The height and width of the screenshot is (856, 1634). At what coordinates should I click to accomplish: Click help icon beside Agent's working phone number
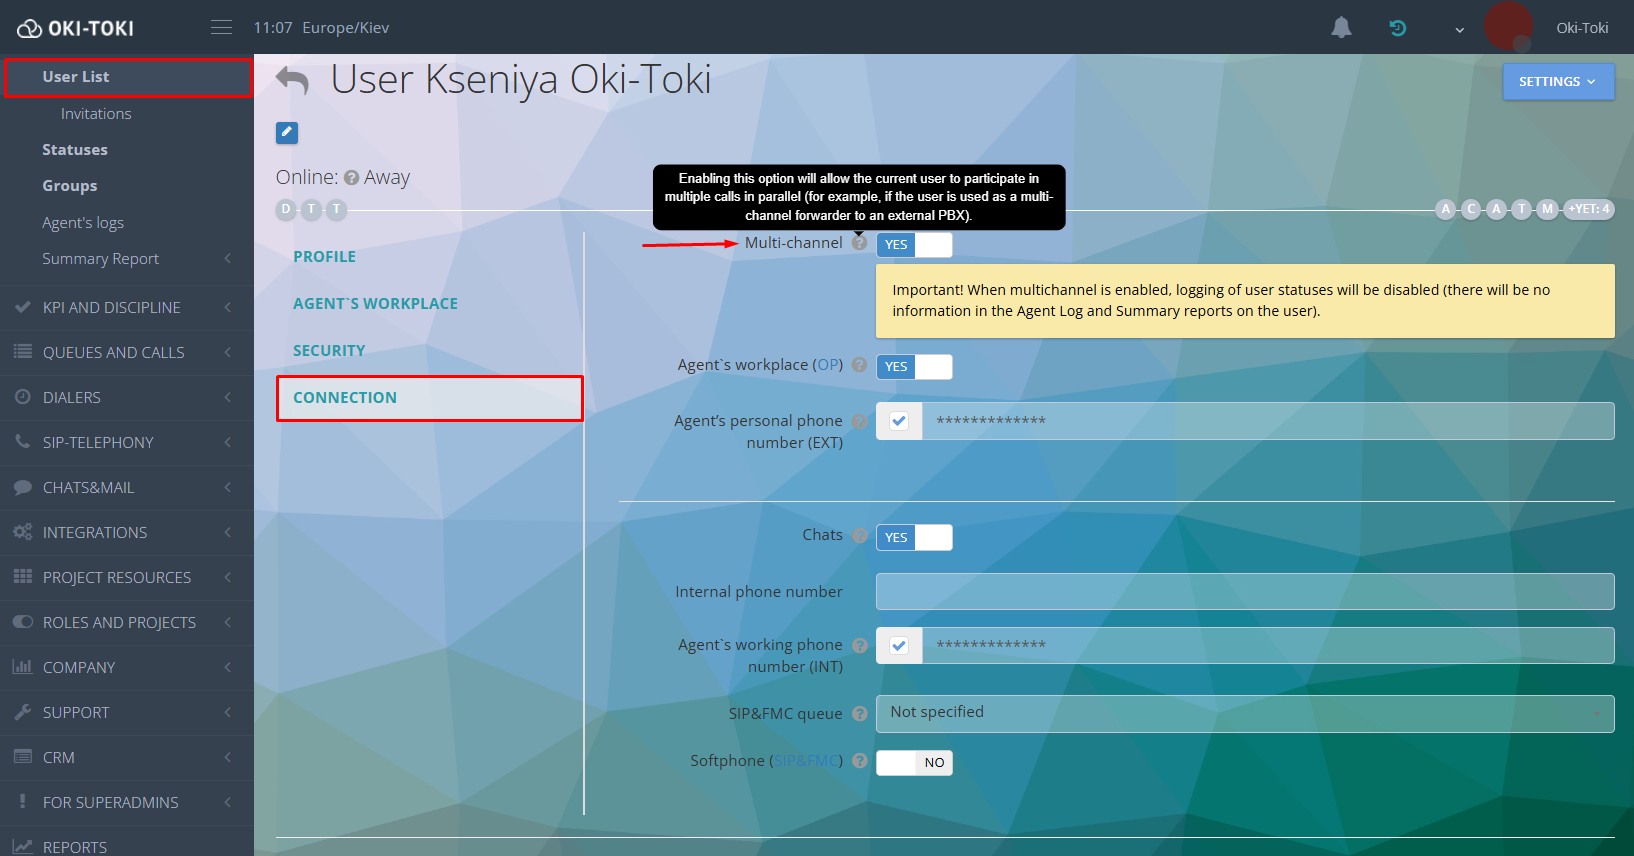[859, 645]
